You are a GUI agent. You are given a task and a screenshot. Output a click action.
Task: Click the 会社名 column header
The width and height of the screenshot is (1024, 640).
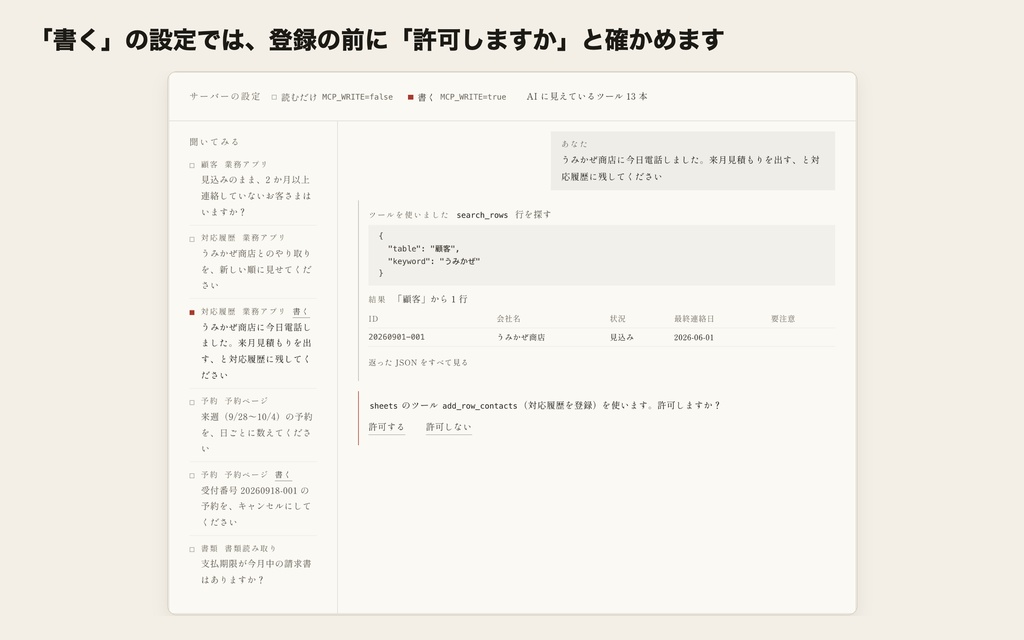(508, 319)
